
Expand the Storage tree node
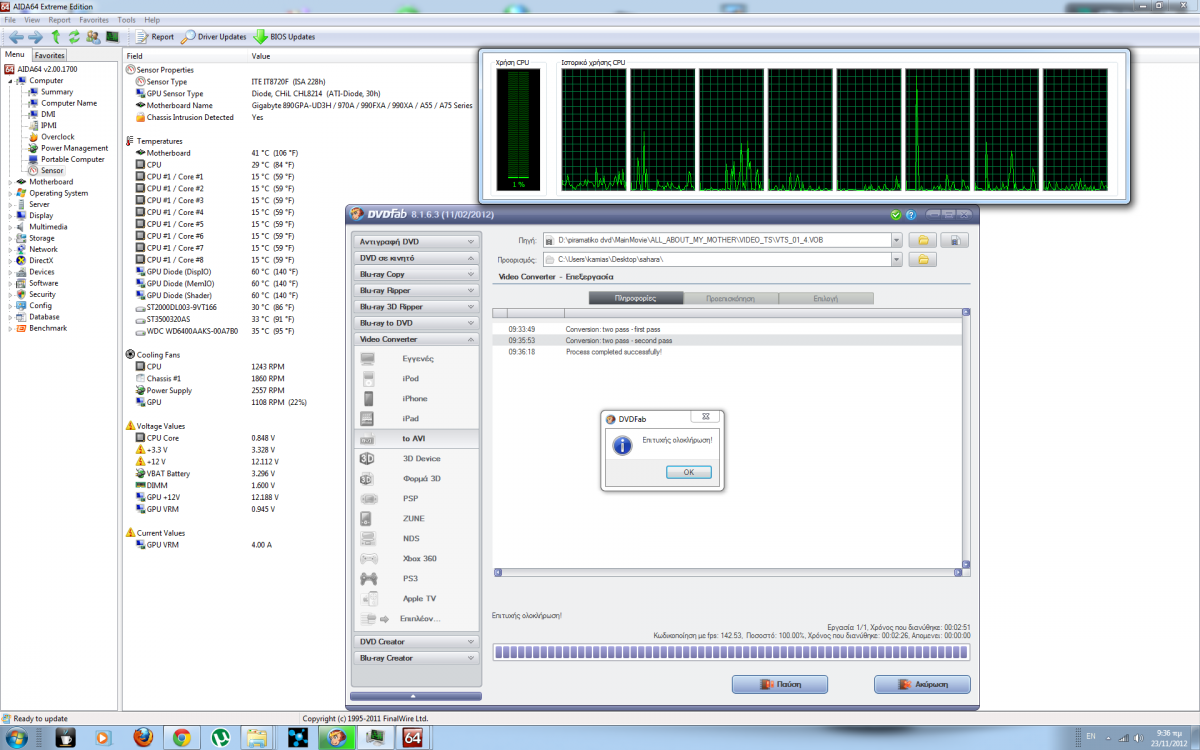tap(11, 238)
